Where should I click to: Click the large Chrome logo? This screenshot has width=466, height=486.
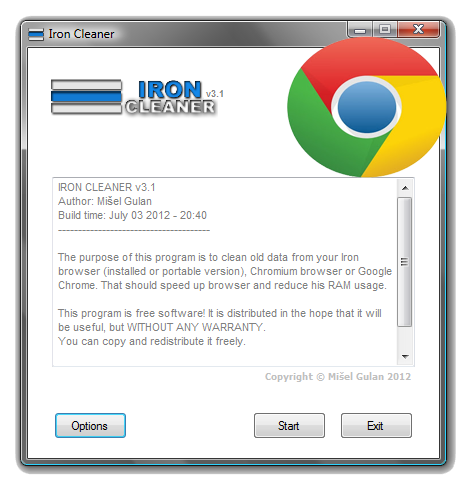367,107
